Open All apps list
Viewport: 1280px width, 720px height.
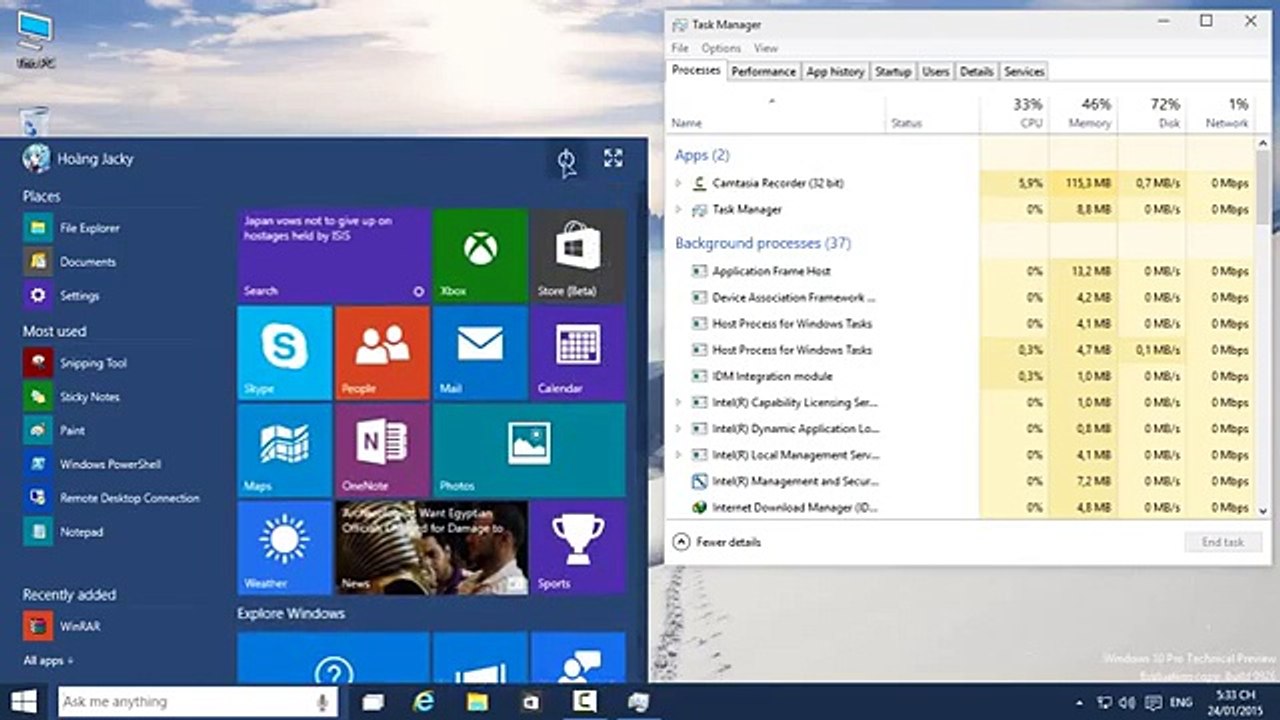48,661
